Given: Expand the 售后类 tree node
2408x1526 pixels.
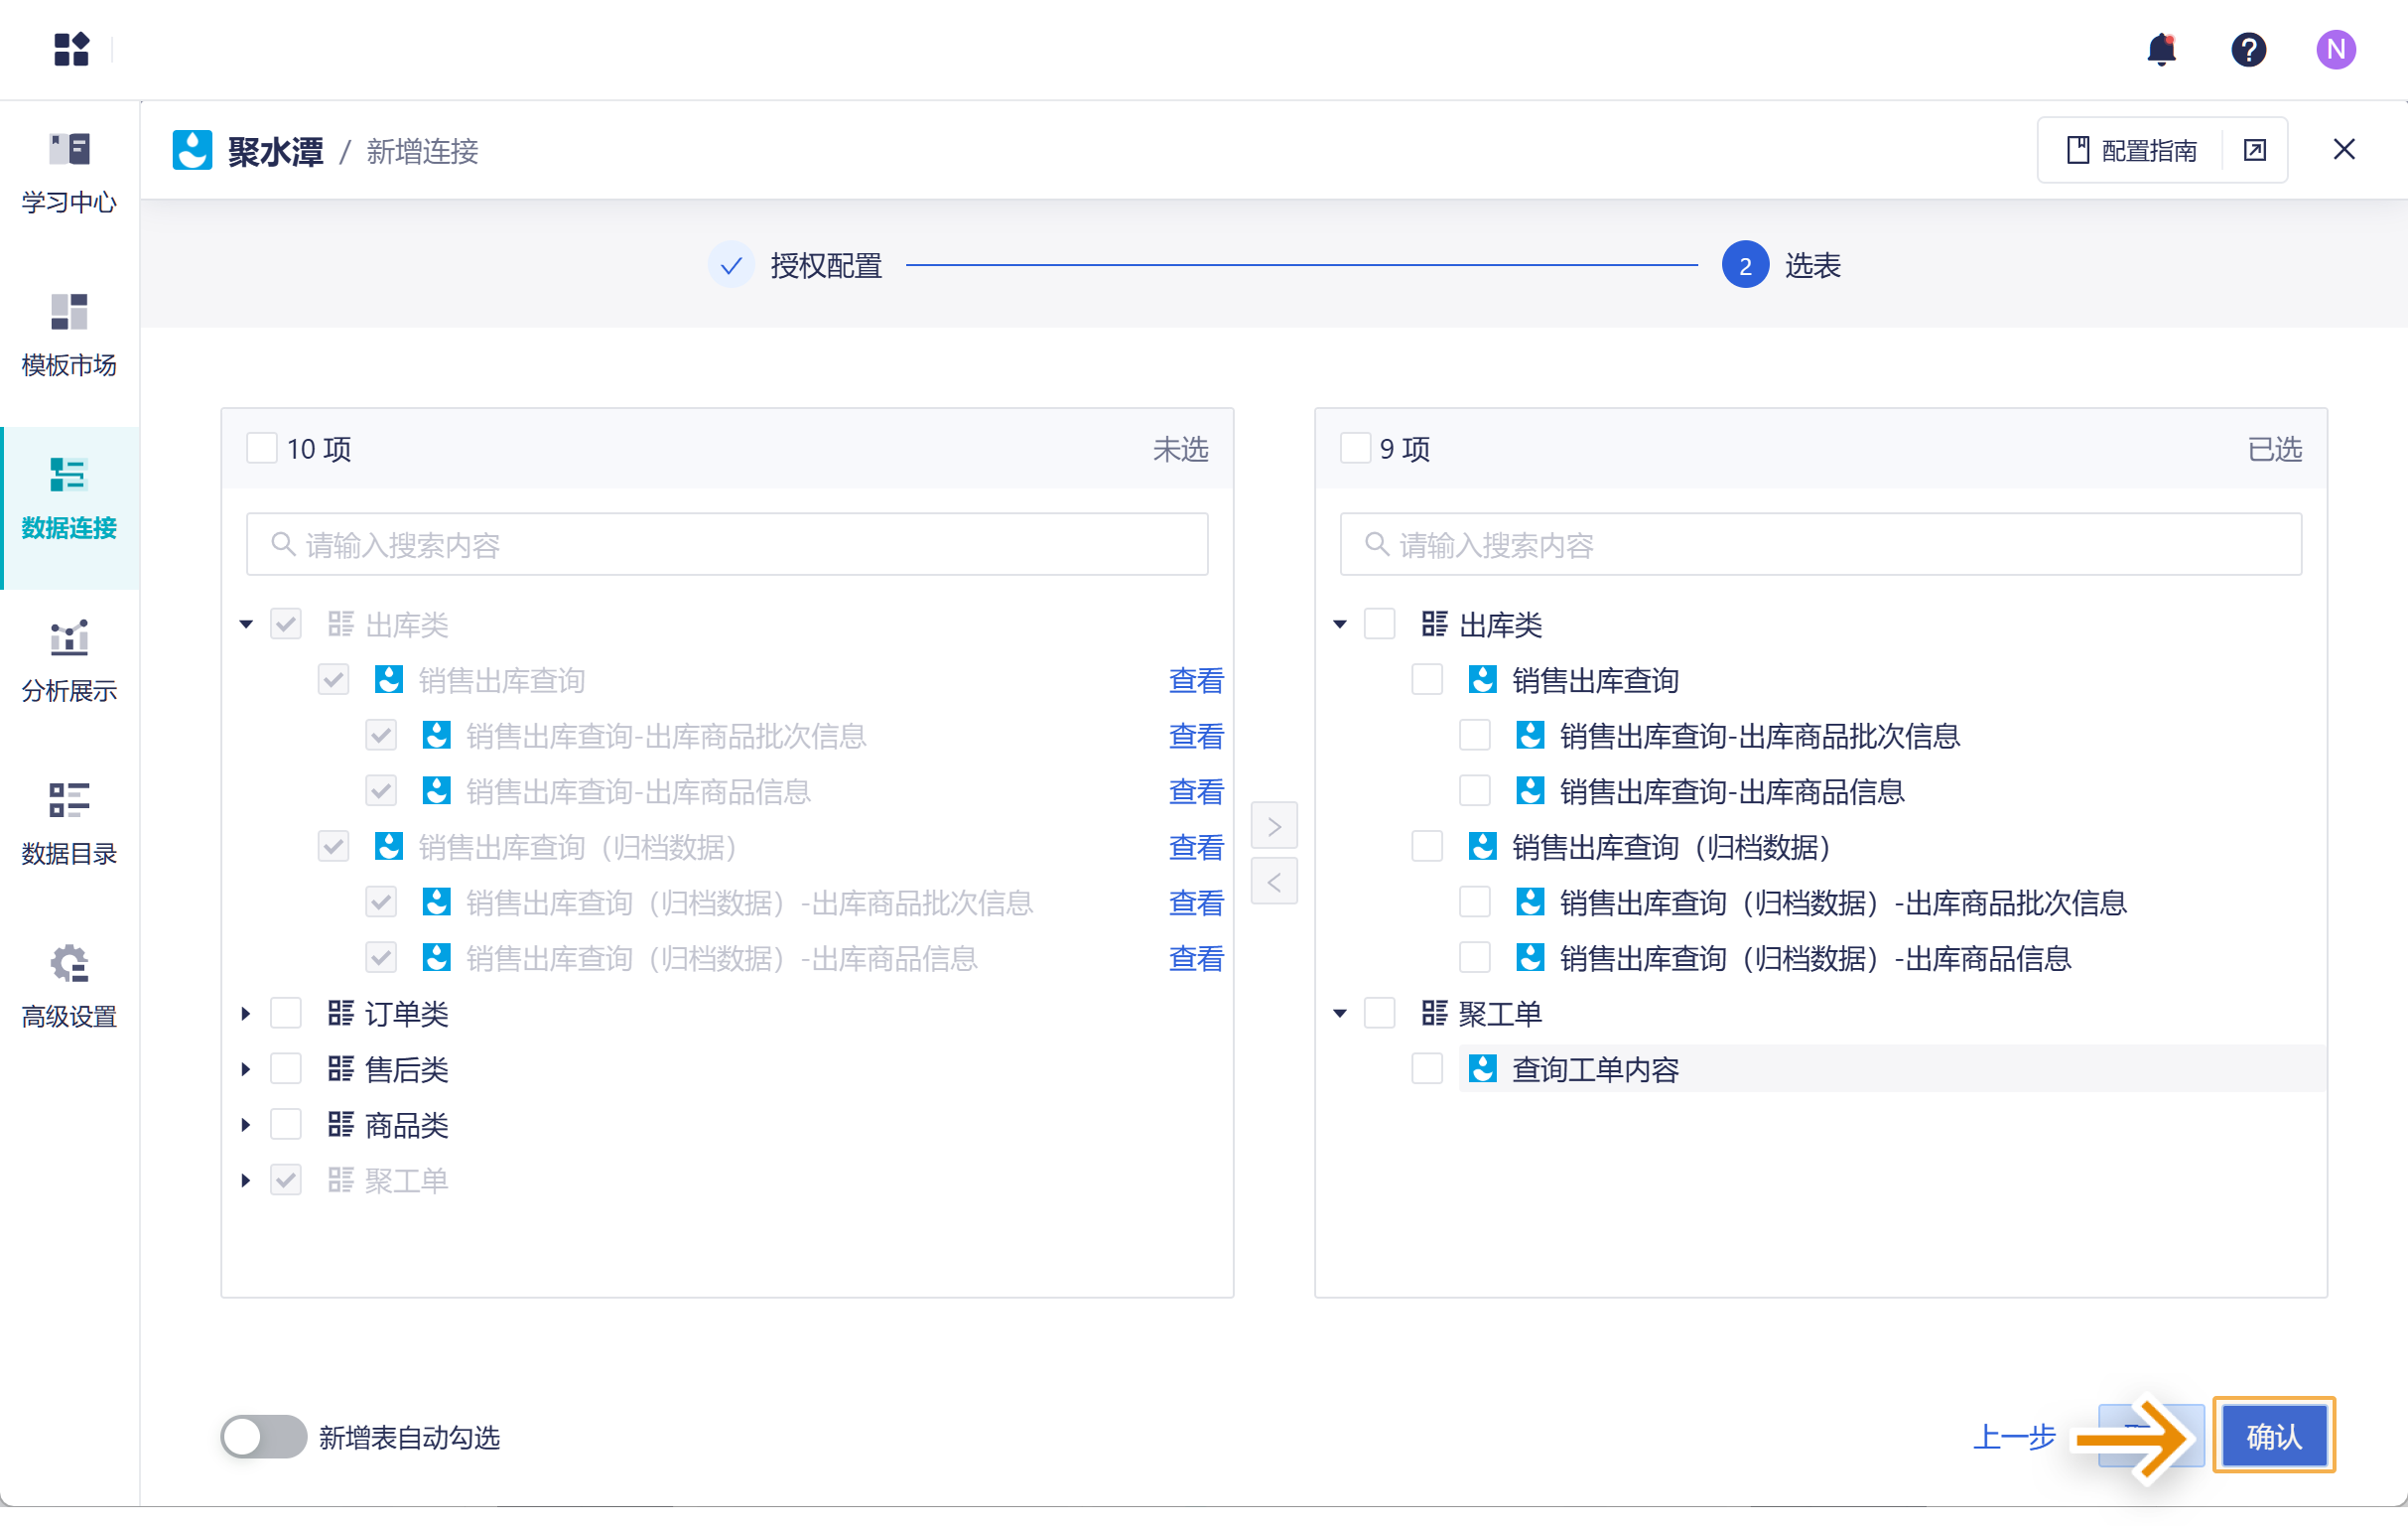Looking at the screenshot, I should pyautogui.click(x=246, y=1069).
